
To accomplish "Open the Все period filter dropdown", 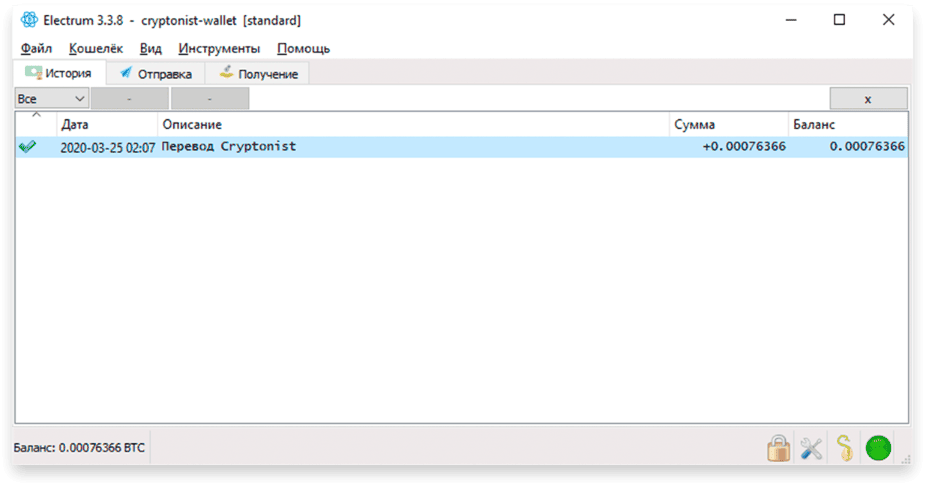I will (x=51, y=99).
